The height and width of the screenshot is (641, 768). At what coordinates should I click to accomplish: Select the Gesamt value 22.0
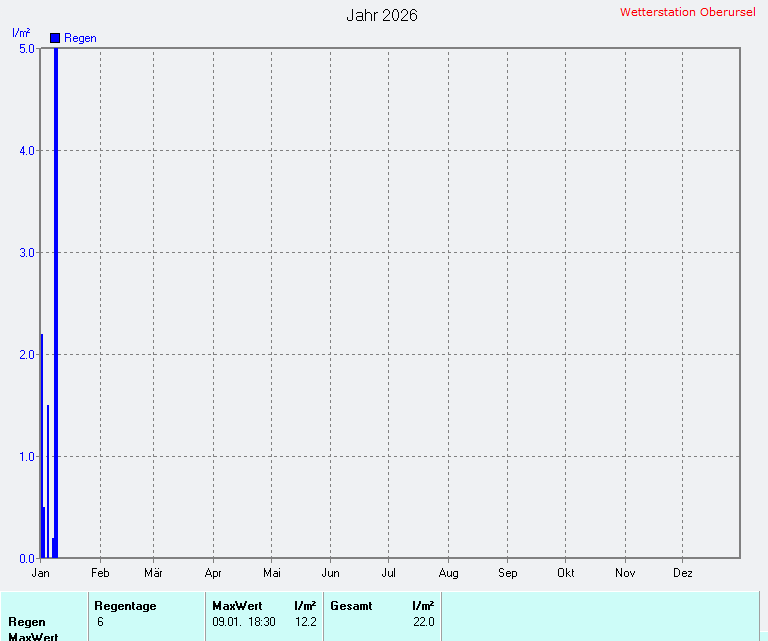point(424,622)
